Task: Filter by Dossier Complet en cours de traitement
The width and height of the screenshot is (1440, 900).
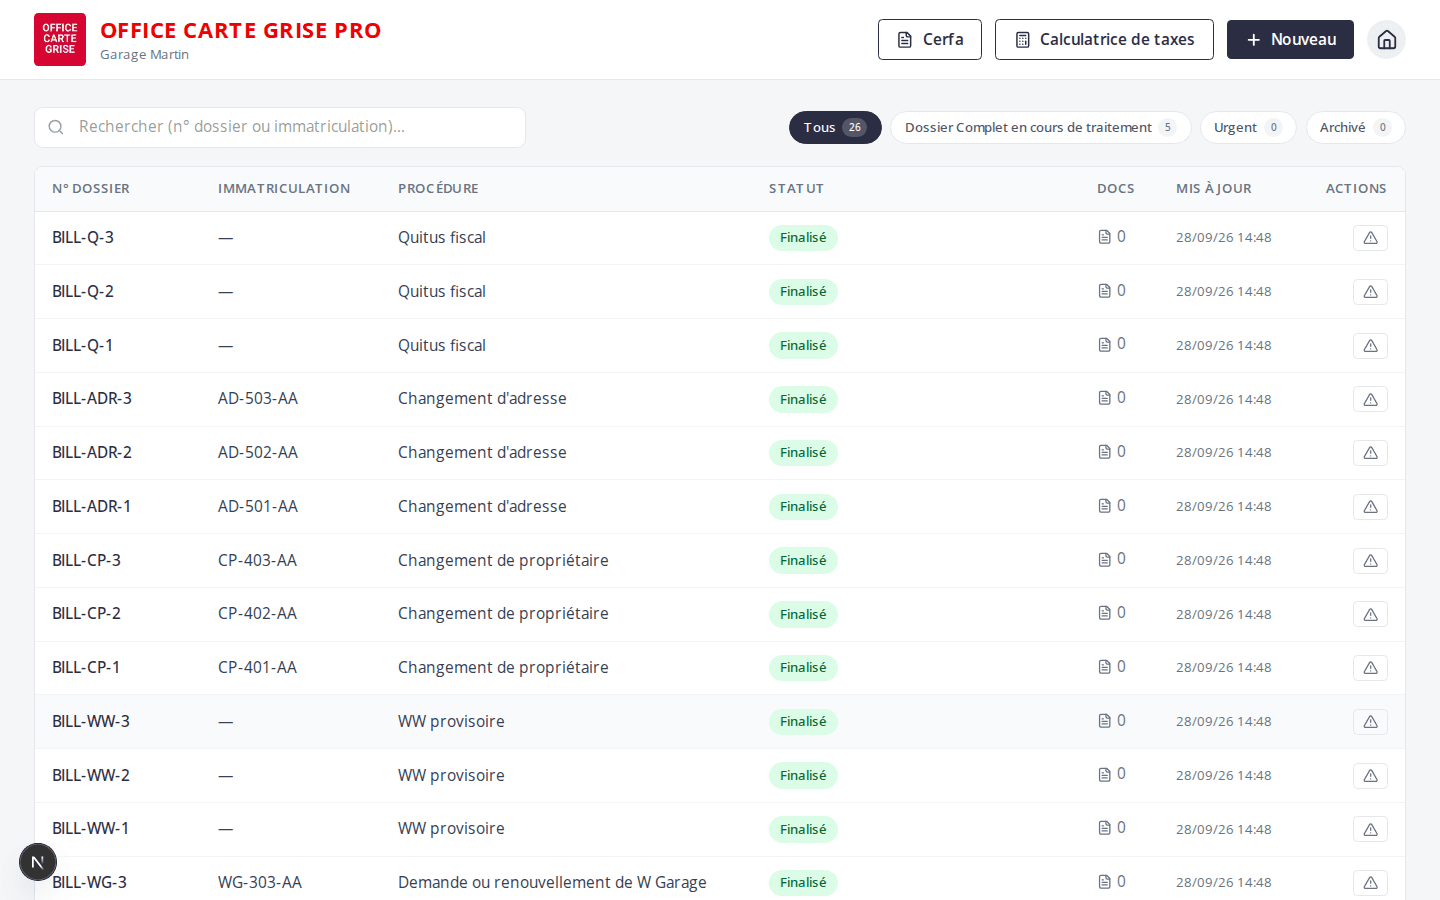Action: 1040,127
